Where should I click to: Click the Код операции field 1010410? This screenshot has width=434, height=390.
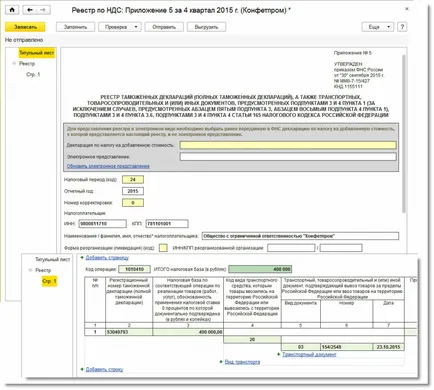[135, 269]
